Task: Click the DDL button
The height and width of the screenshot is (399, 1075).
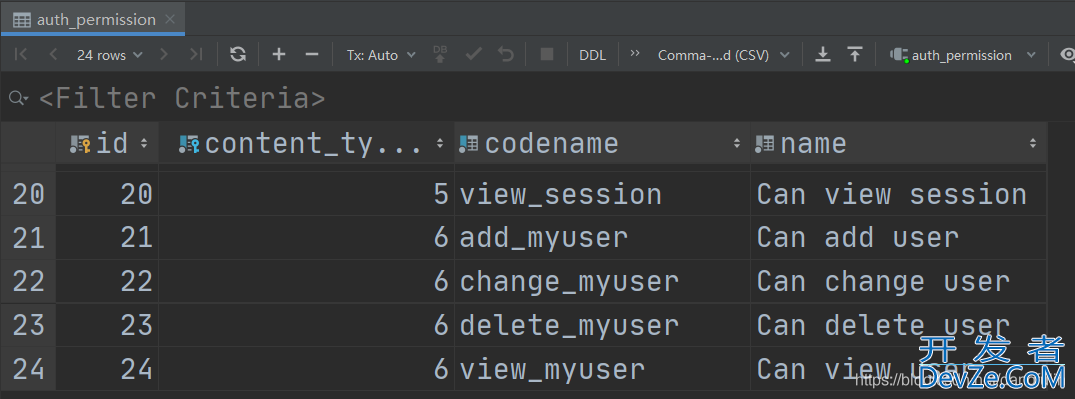Action: pyautogui.click(x=592, y=55)
